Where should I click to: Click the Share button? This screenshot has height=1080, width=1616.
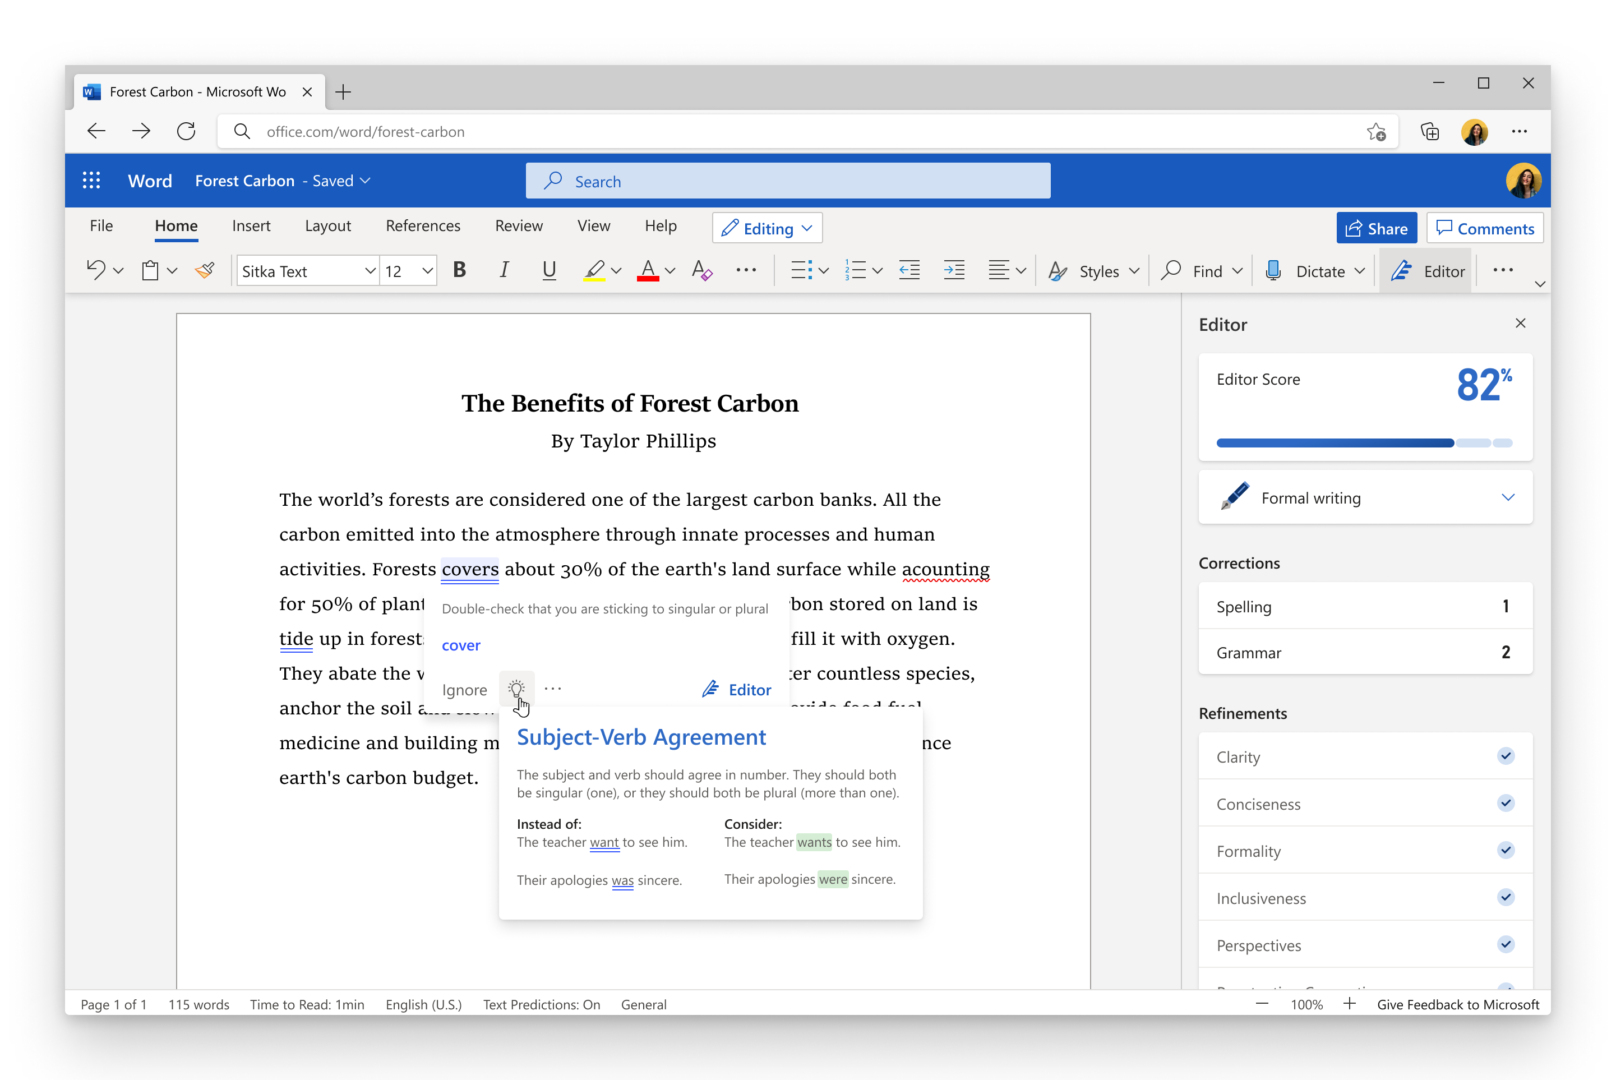1376,227
